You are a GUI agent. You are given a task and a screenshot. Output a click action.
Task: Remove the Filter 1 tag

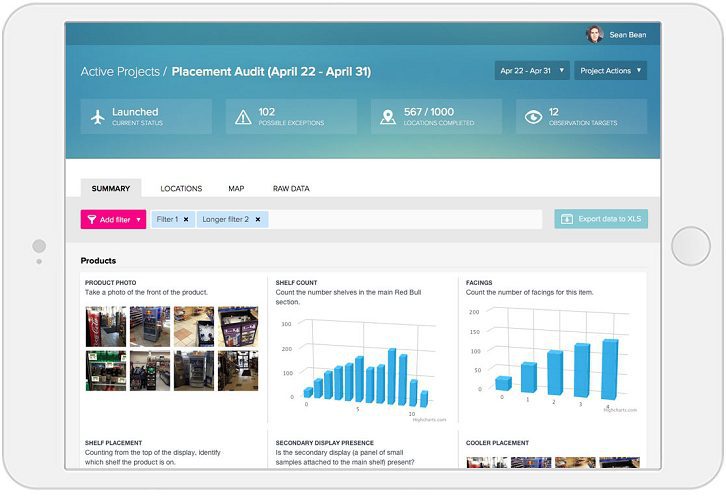(x=186, y=219)
